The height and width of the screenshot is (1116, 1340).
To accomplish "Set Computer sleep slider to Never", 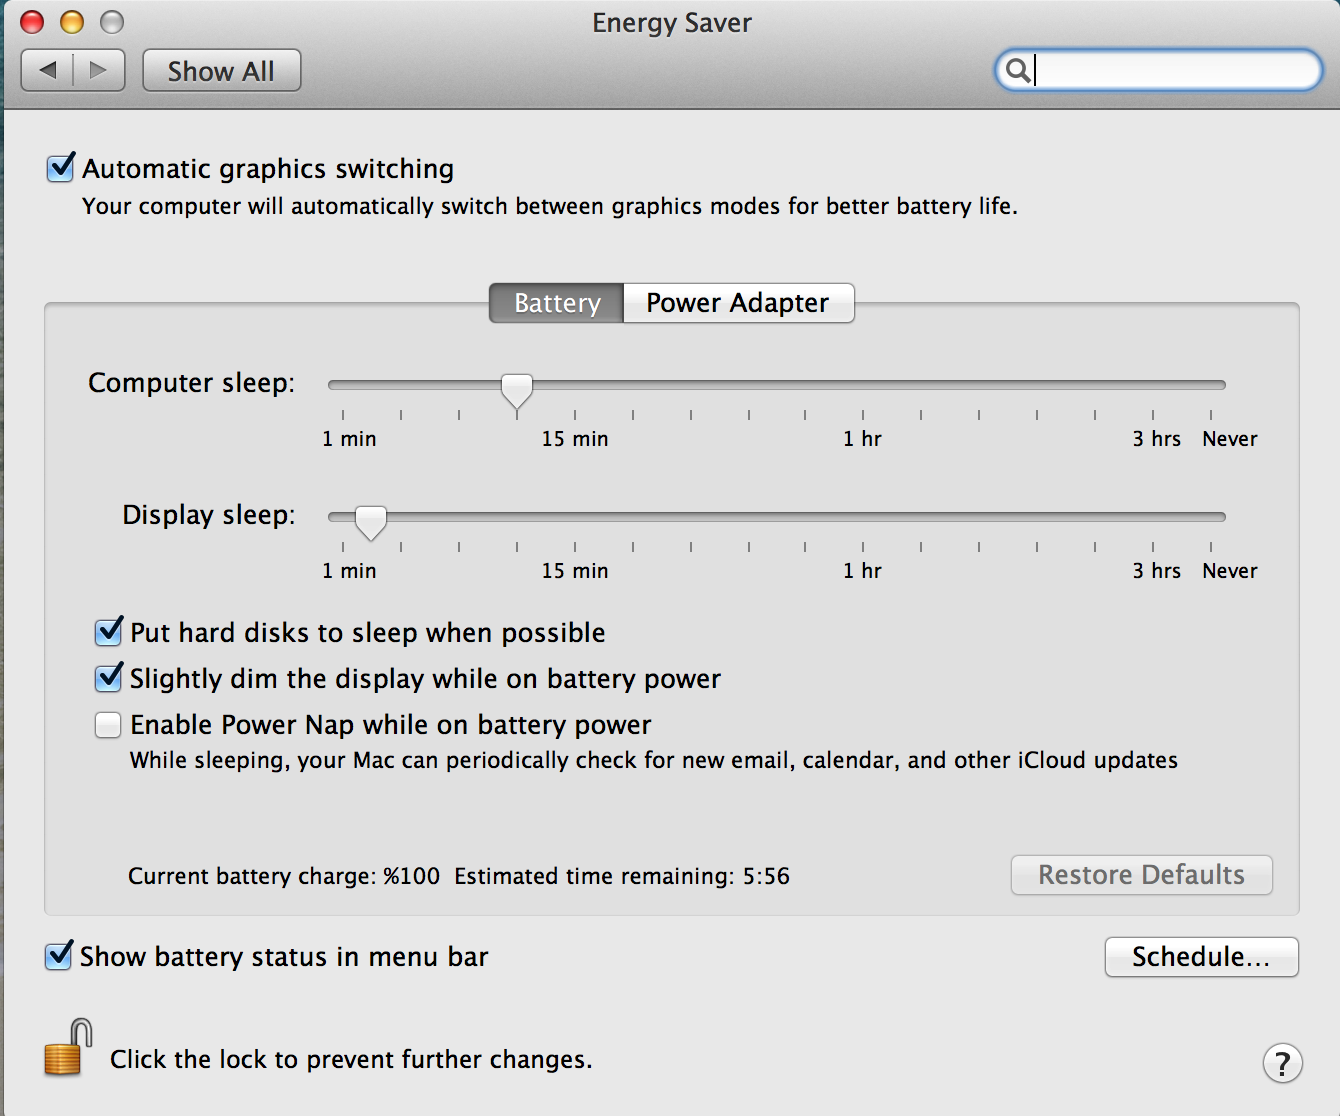I will 1211,385.
